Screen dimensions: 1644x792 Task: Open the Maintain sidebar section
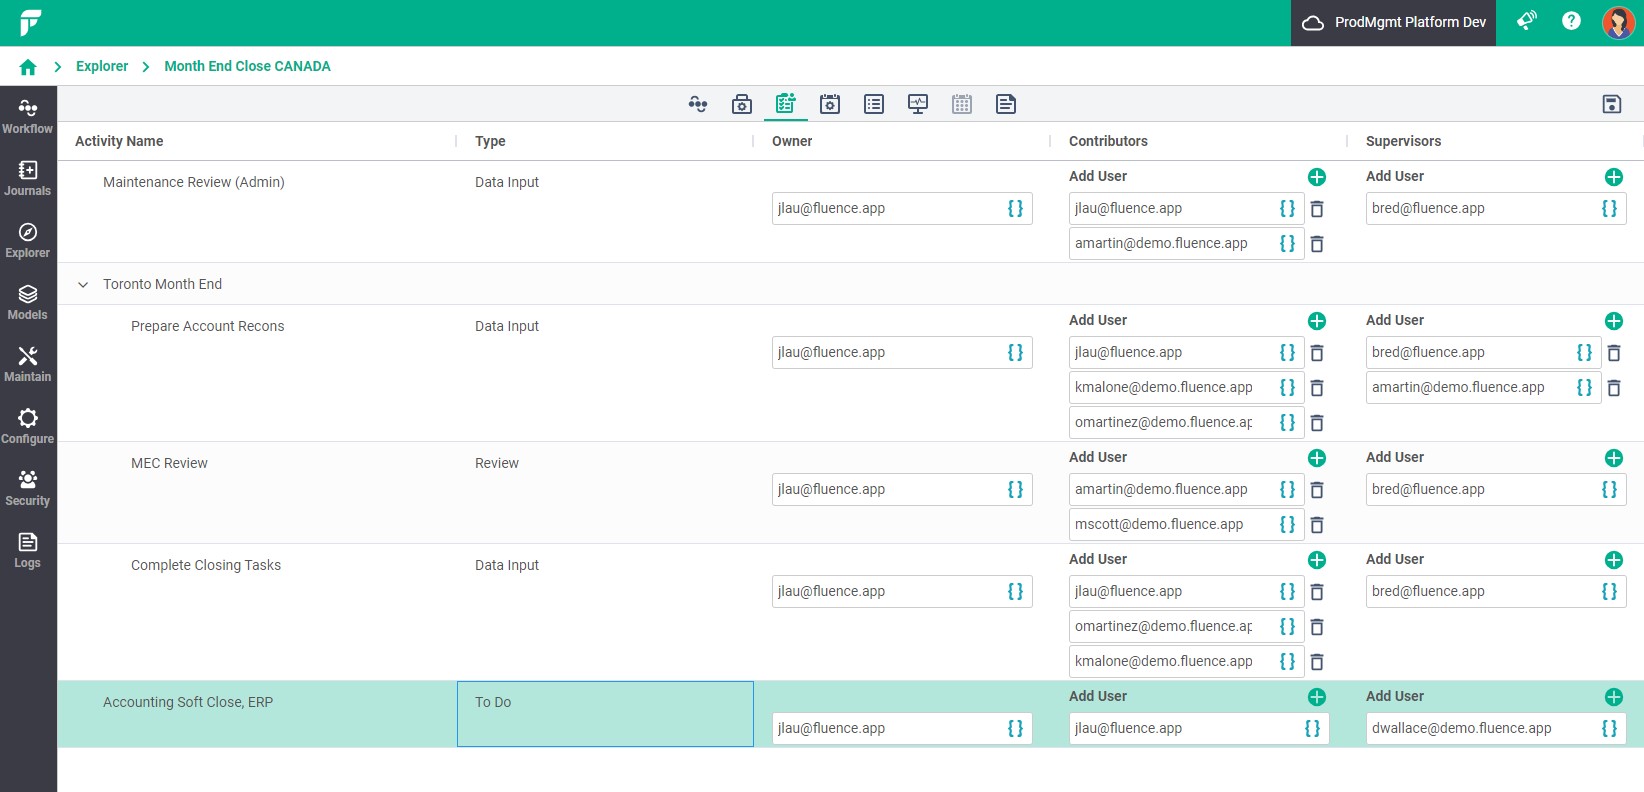(x=28, y=365)
